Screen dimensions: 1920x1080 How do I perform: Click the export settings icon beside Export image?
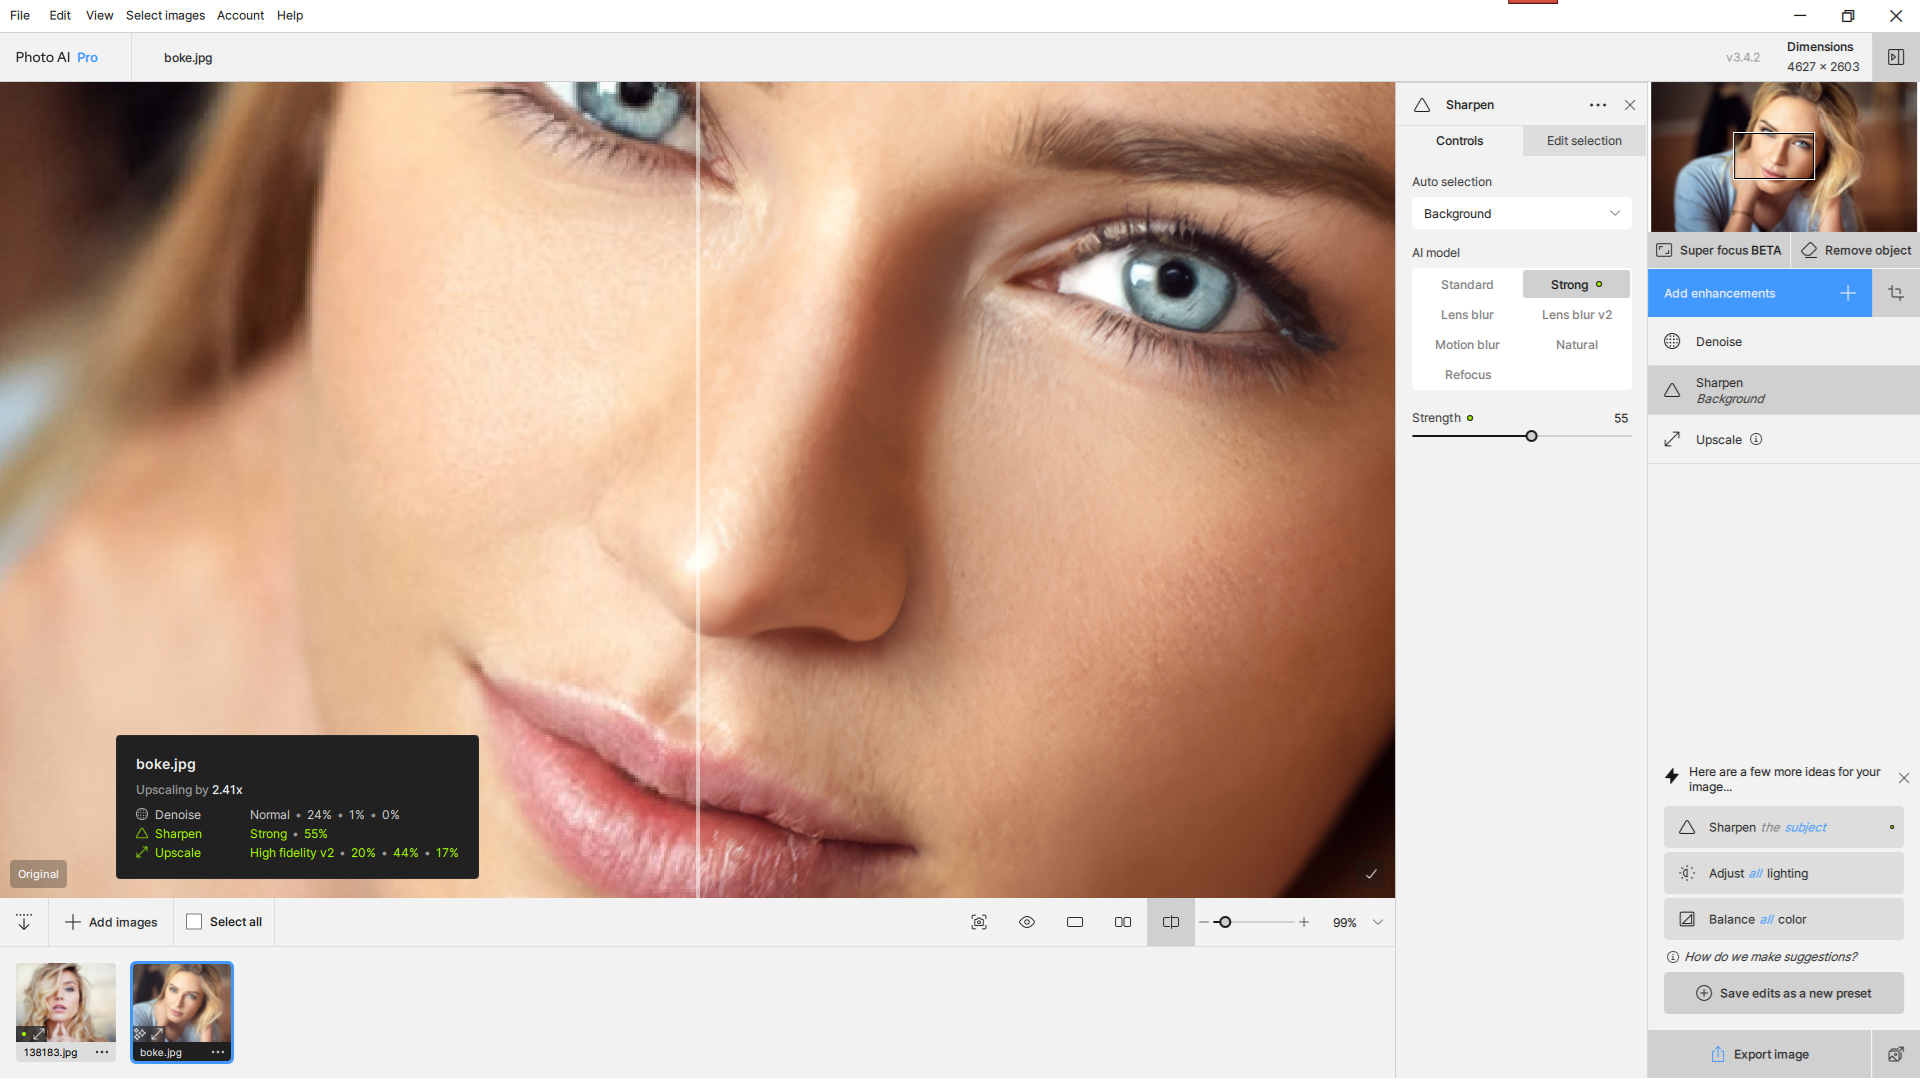tap(1895, 1054)
